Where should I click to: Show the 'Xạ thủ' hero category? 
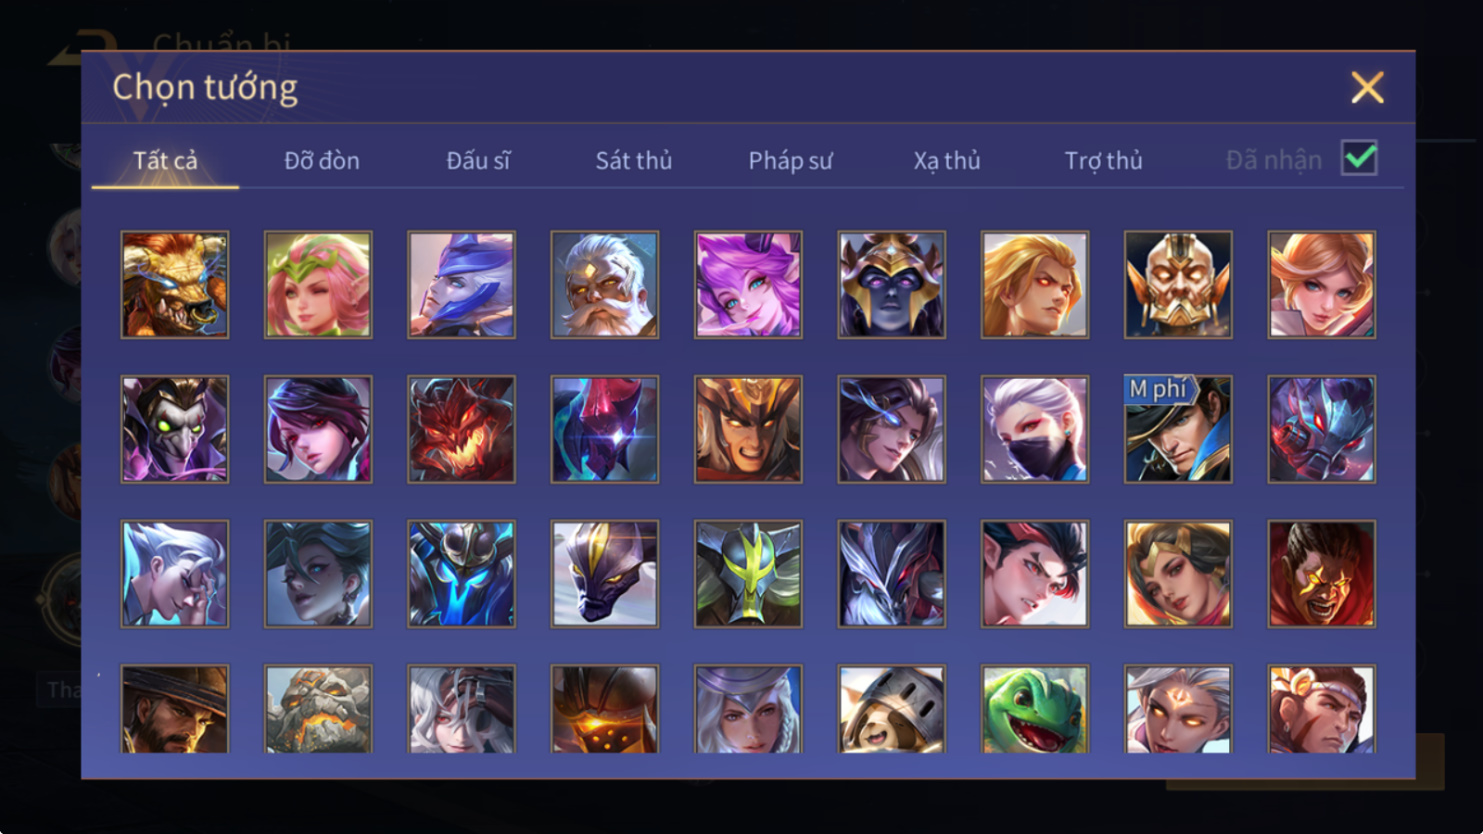pyautogui.click(x=947, y=160)
